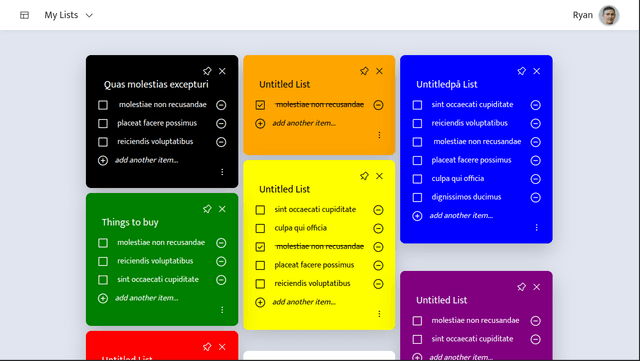Image resolution: width=640 pixels, height=361 pixels.
Task: Close the purple Untitled List card
Action: [x=536, y=287]
